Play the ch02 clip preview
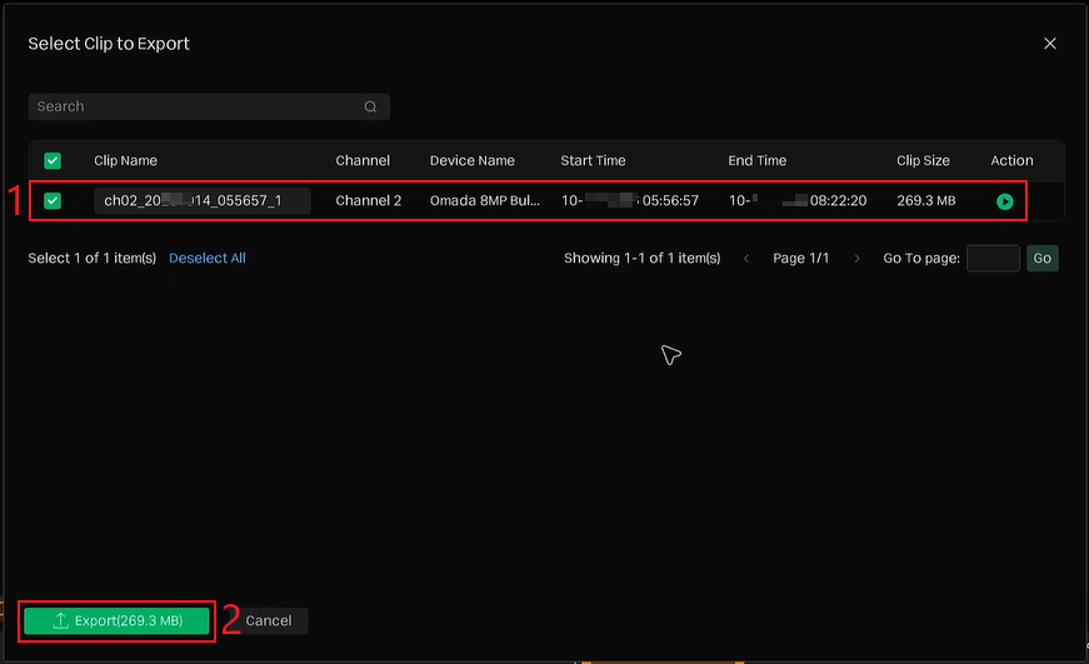Image resolution: width=1089 pixels, height=664 pixels. (x=1004, y=201)
